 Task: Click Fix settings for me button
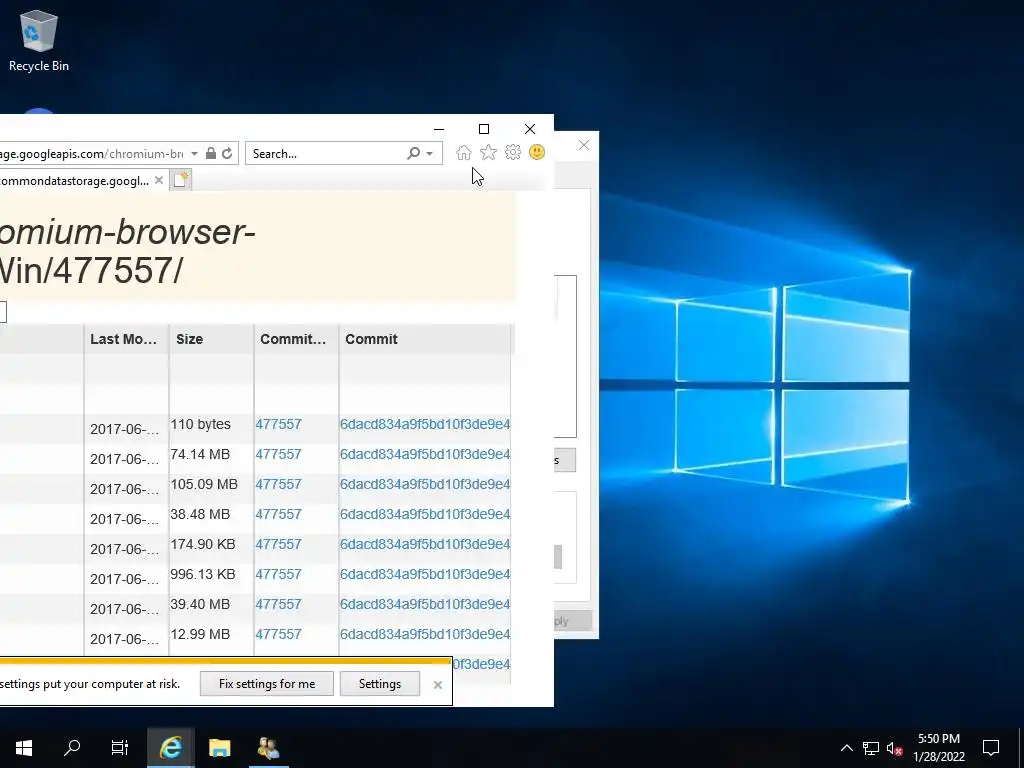266,684
